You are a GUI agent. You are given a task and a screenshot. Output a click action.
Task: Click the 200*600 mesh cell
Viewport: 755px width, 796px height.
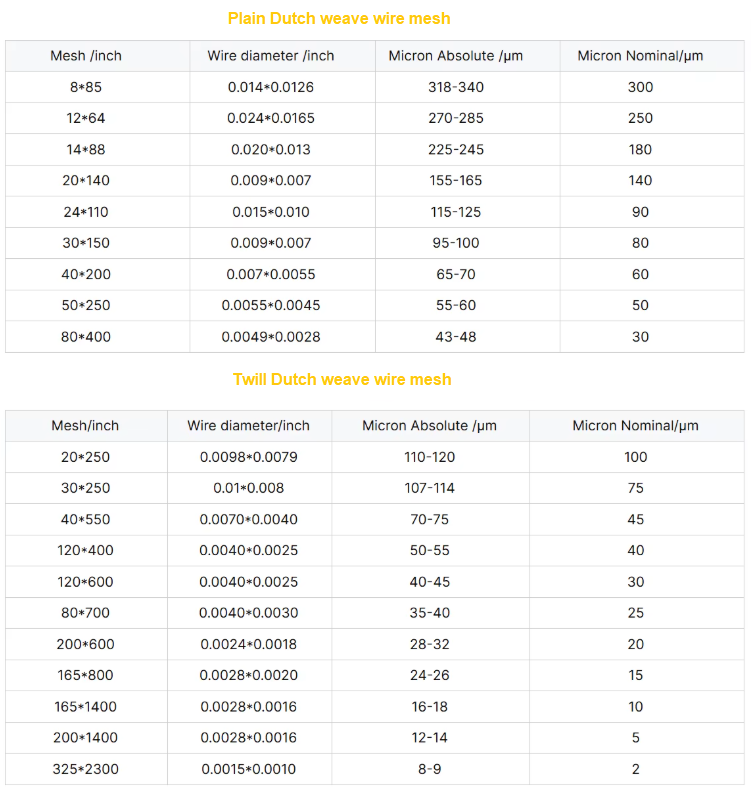[x=85, y=644]
